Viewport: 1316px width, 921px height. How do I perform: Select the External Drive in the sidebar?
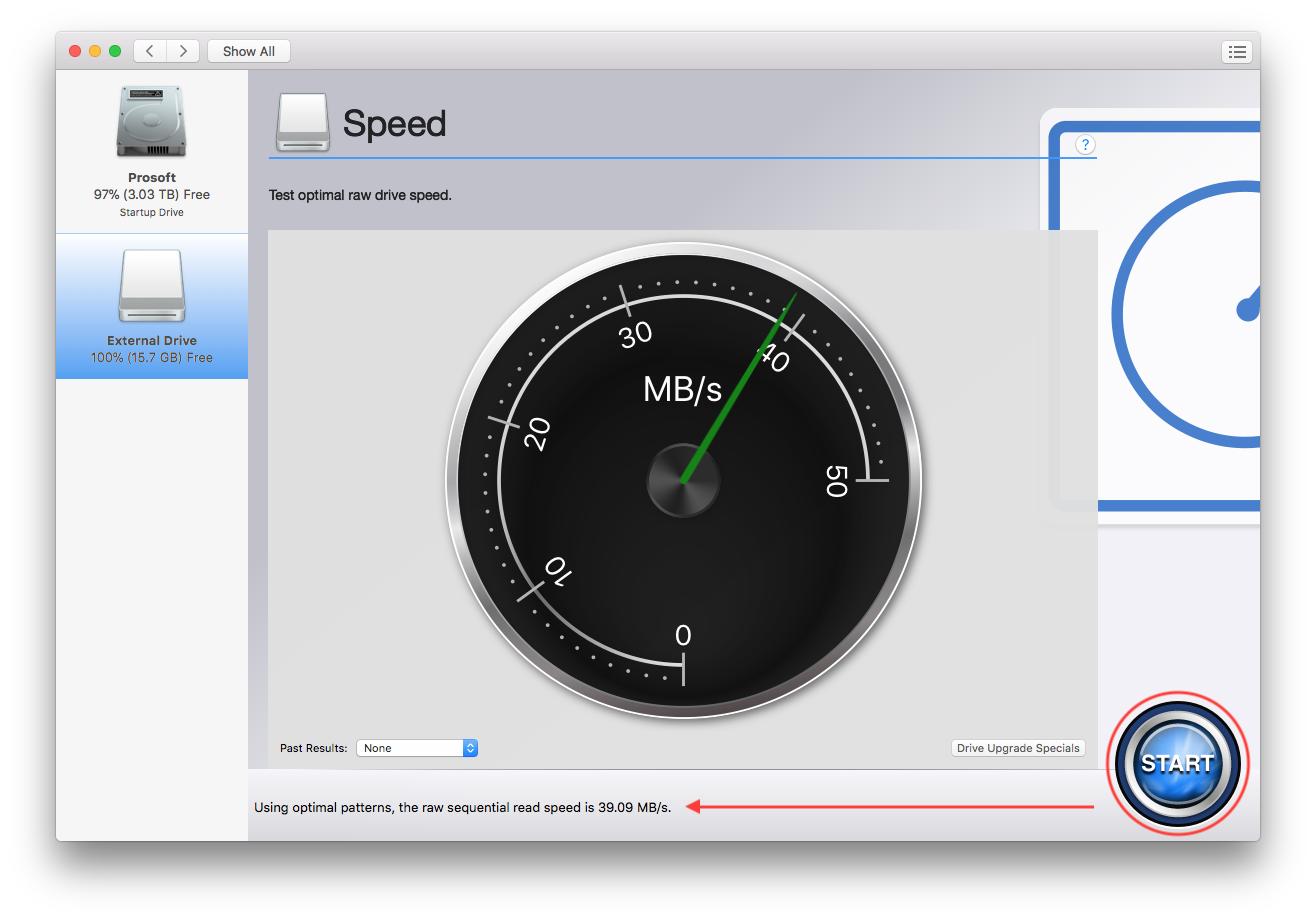pyautogui.click(x=151, y=307)
